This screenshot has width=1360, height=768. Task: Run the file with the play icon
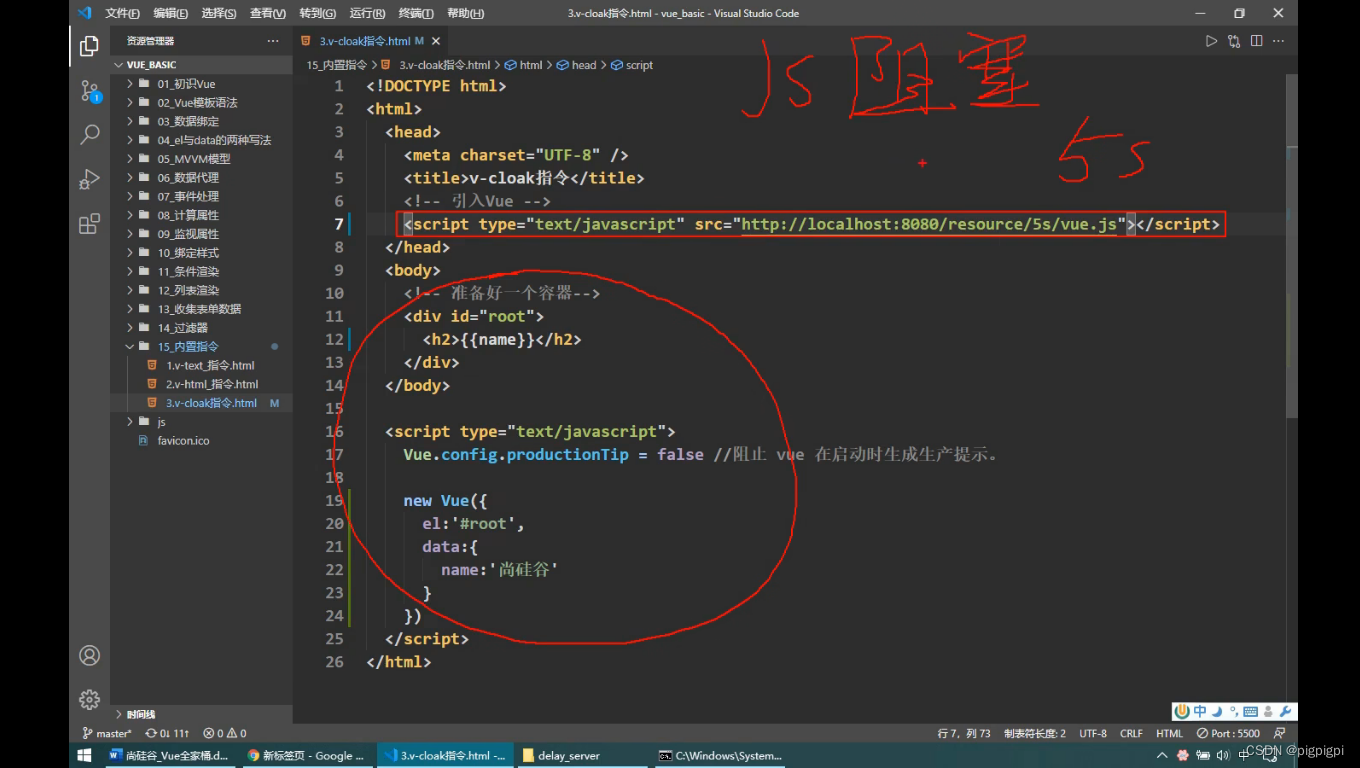[x=1211, y=41]
